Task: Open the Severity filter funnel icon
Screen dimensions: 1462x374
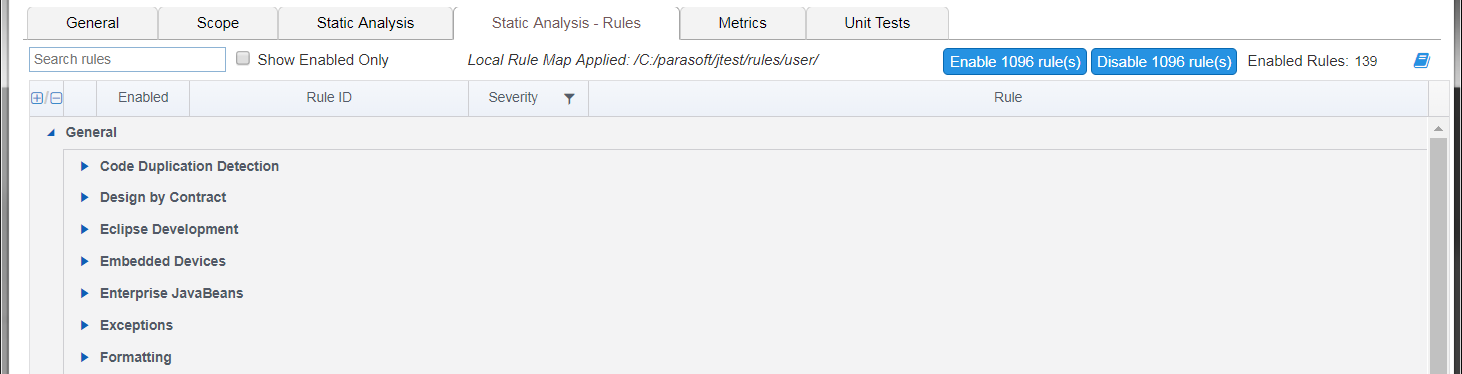Action: click(569, 98)
